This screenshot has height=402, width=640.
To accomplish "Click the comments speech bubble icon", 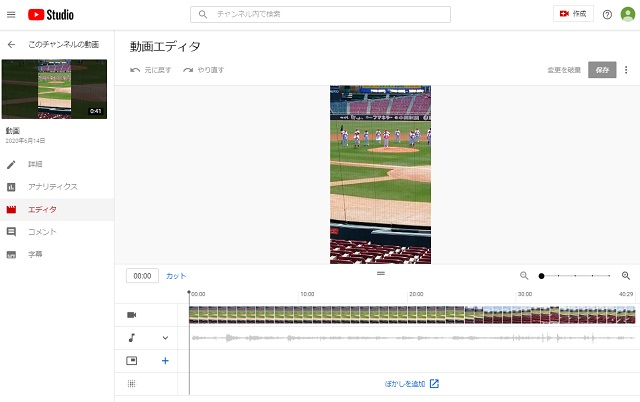I will (11, 232).
